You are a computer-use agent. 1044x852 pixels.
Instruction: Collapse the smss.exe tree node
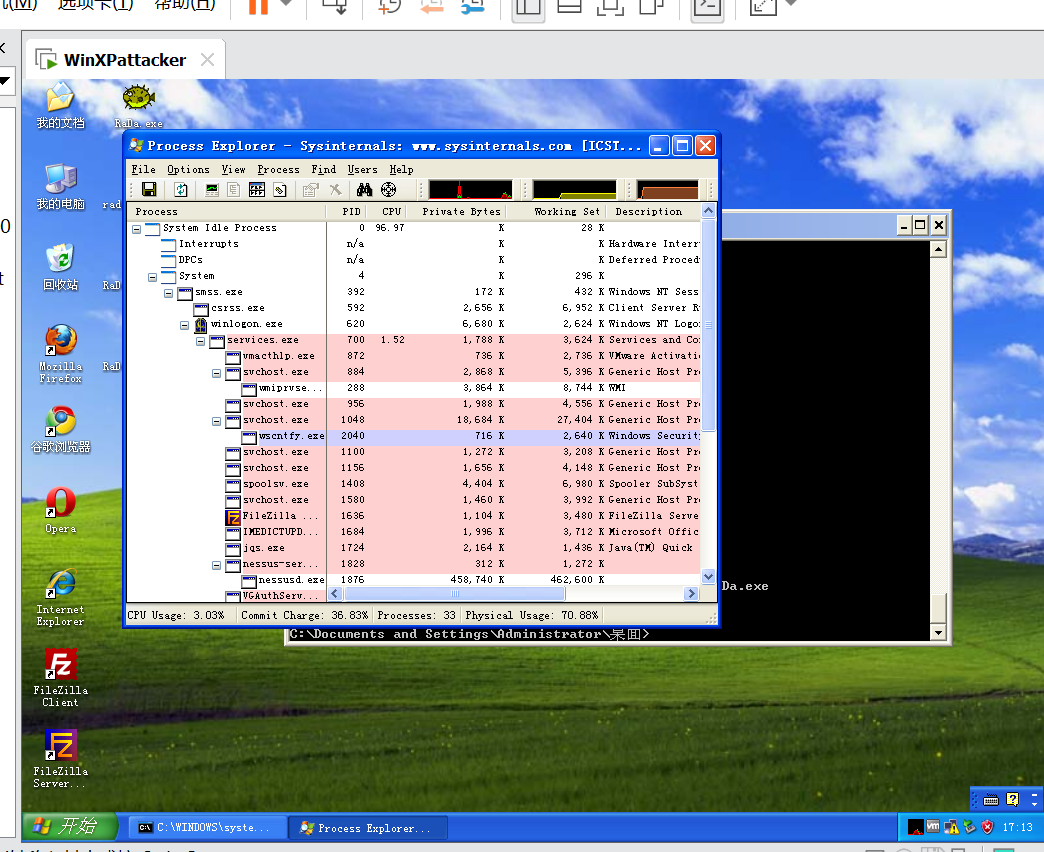pyautogui.click(x=168, y=293)
